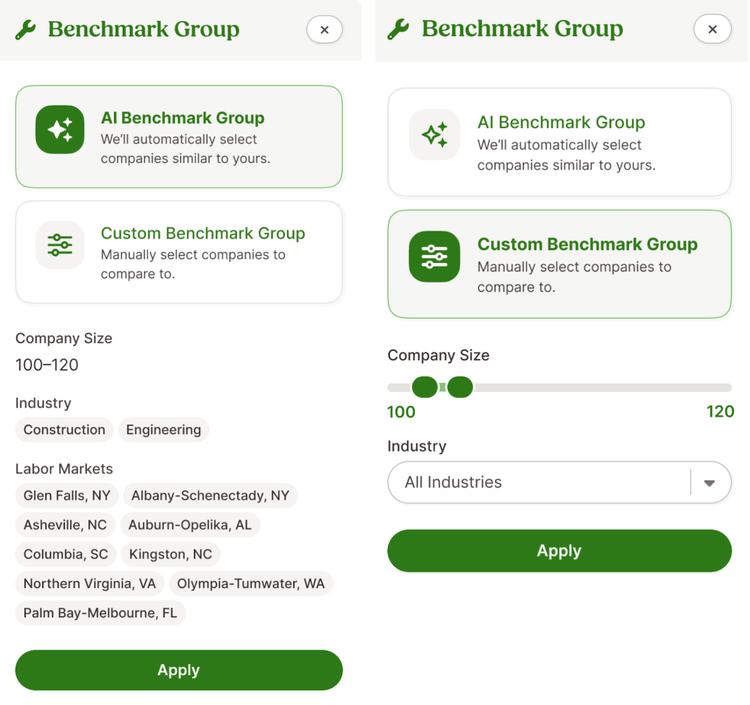Image resolution: width=750 pixels, height=705 pixels.
Task: Click the Engineering industry tag
Action: click(164, 430)
